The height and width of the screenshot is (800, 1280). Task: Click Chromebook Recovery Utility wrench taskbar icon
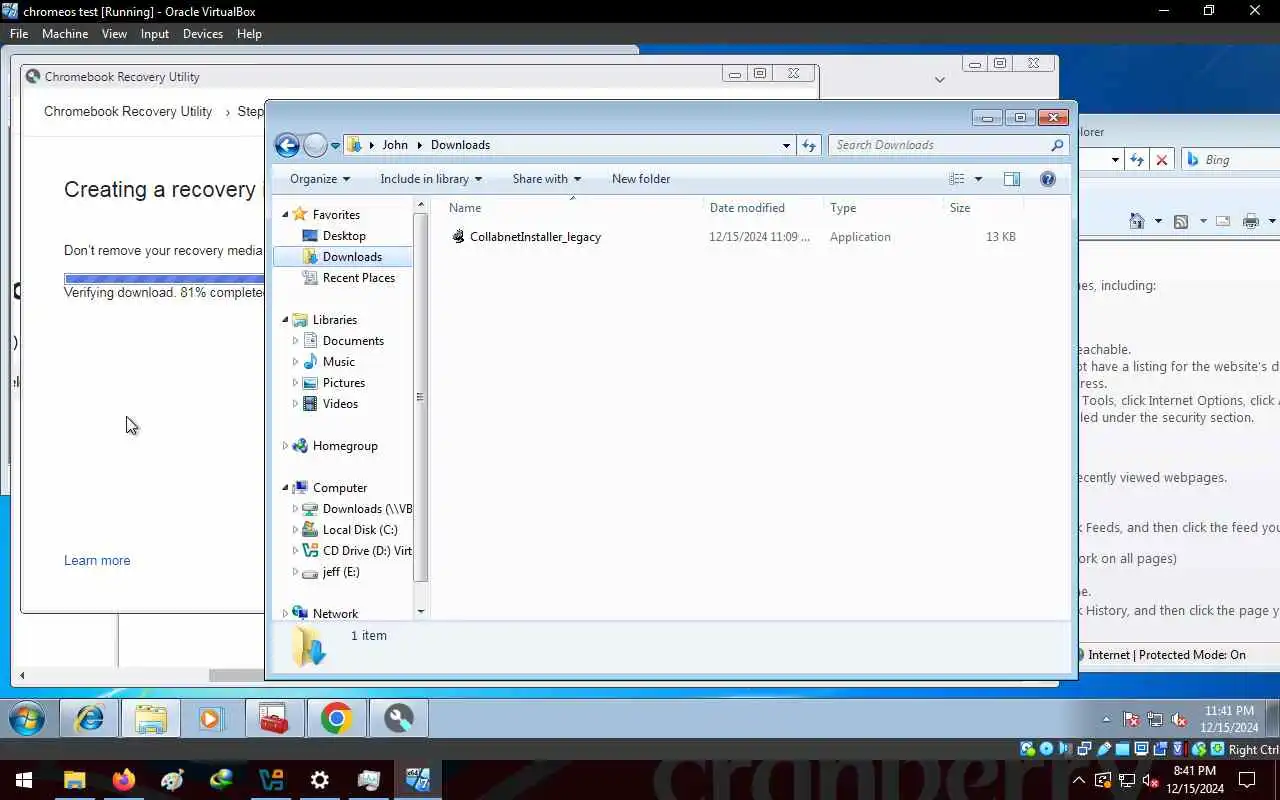(398, 719)
